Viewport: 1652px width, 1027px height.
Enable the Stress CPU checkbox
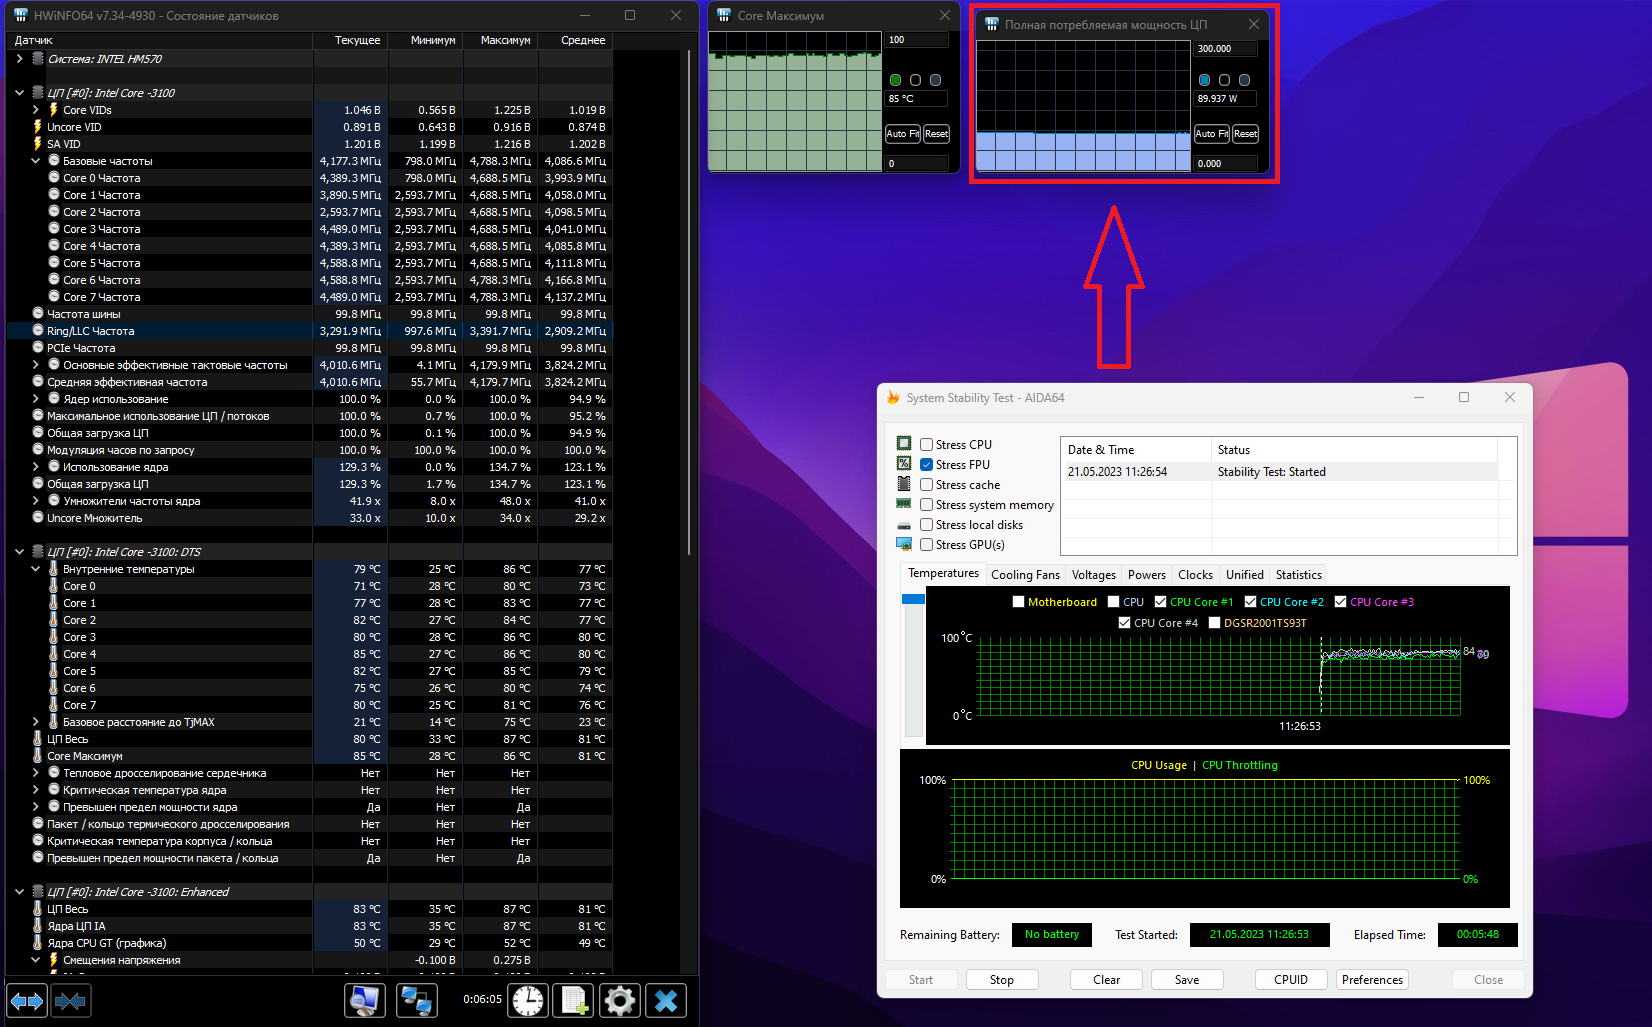tap(927, 444)
